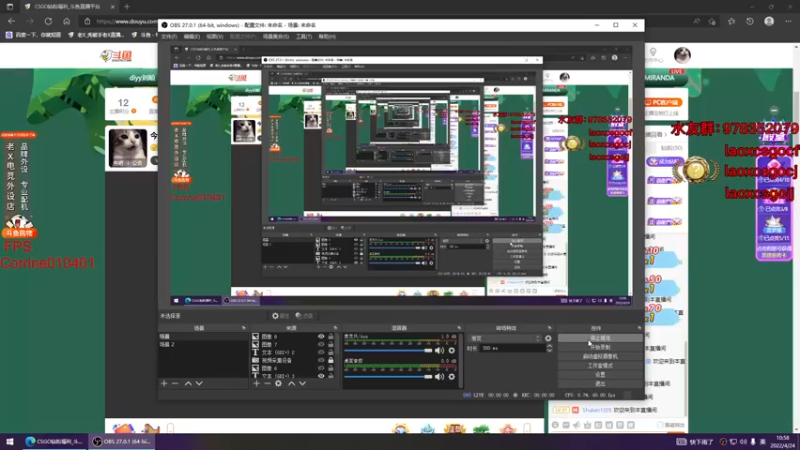Image resolution: width=800 pixels, height=450 pixels.
Task: Mute the 桌面音频 speaker icon
Action: click(439, 377)
